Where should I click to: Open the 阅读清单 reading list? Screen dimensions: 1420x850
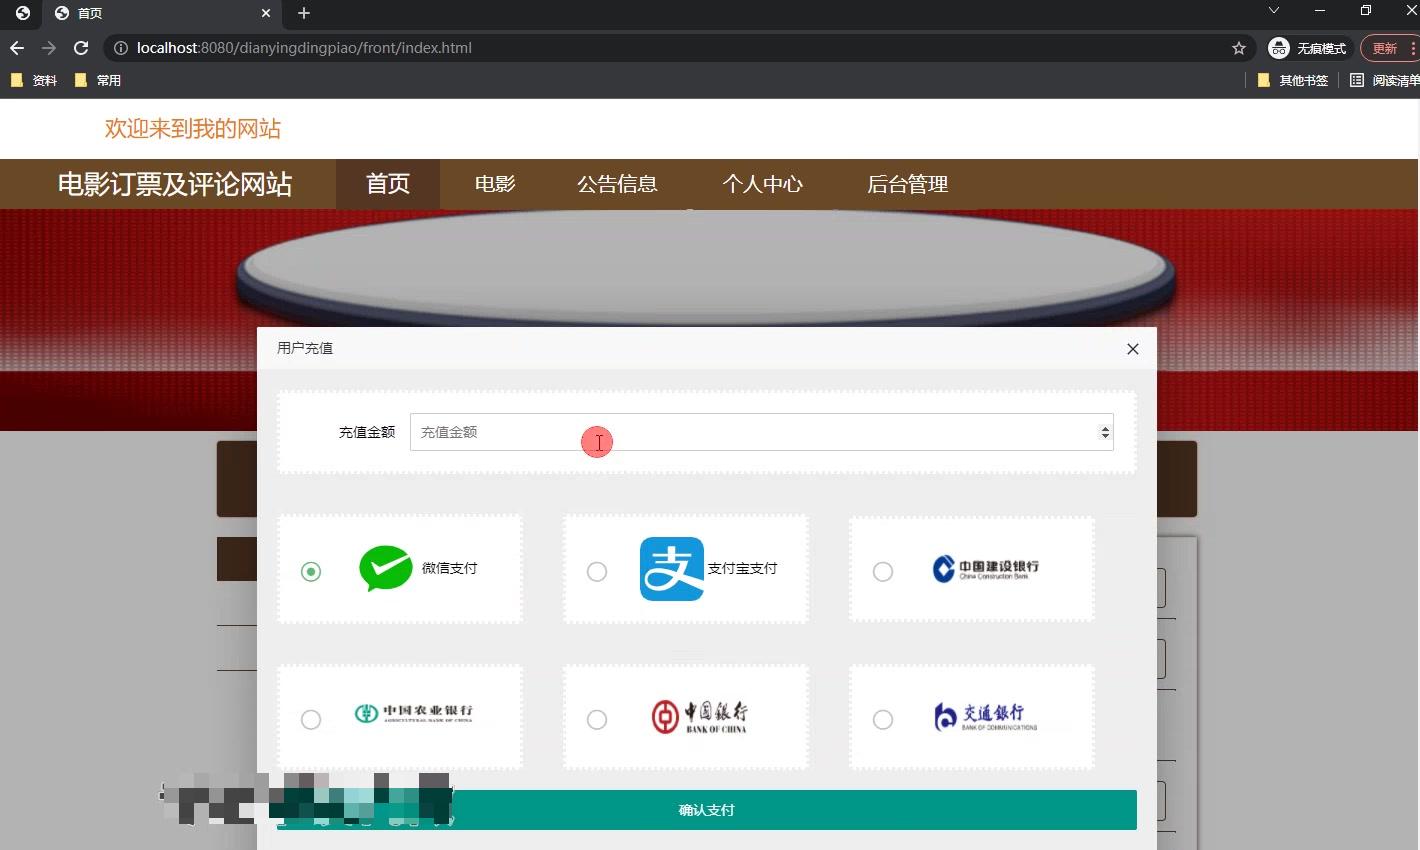pyautogui.click(x=1384, y=80)
